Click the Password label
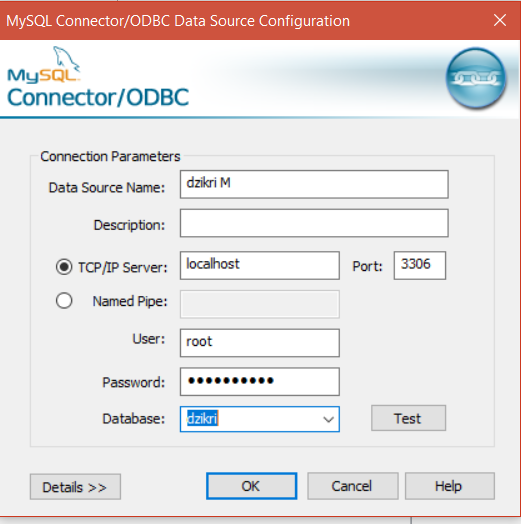The height and width of the screenshot is (524, 521). click(133, 382)
